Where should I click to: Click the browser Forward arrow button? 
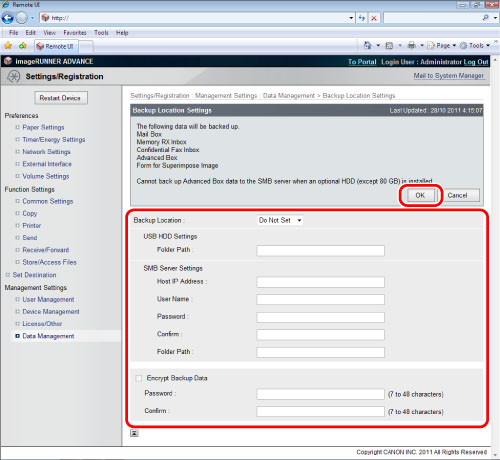(x=22, y=18)
